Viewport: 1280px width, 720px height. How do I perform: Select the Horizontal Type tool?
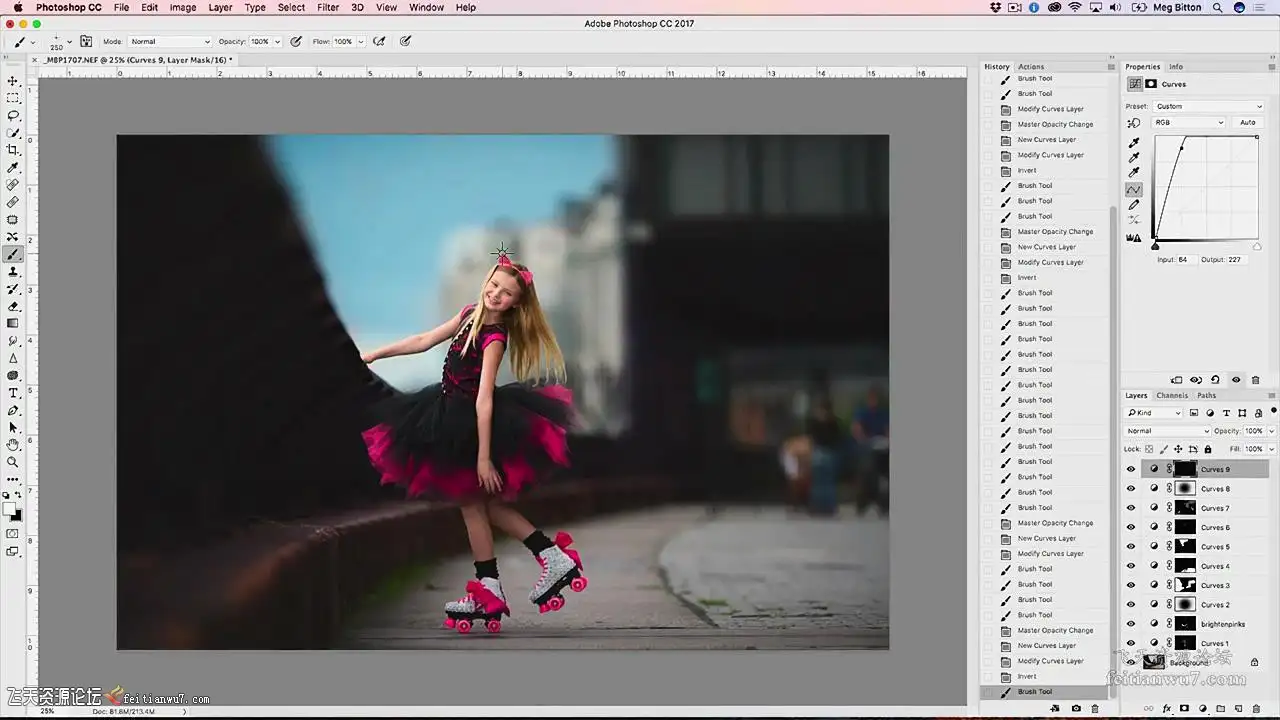(13, 393)
